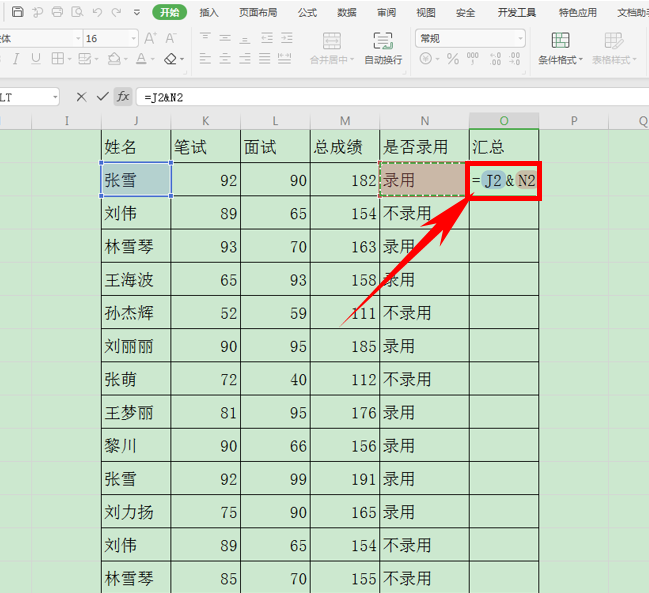Select column J header
Screen dimensions: 649x593
point(136,120)
